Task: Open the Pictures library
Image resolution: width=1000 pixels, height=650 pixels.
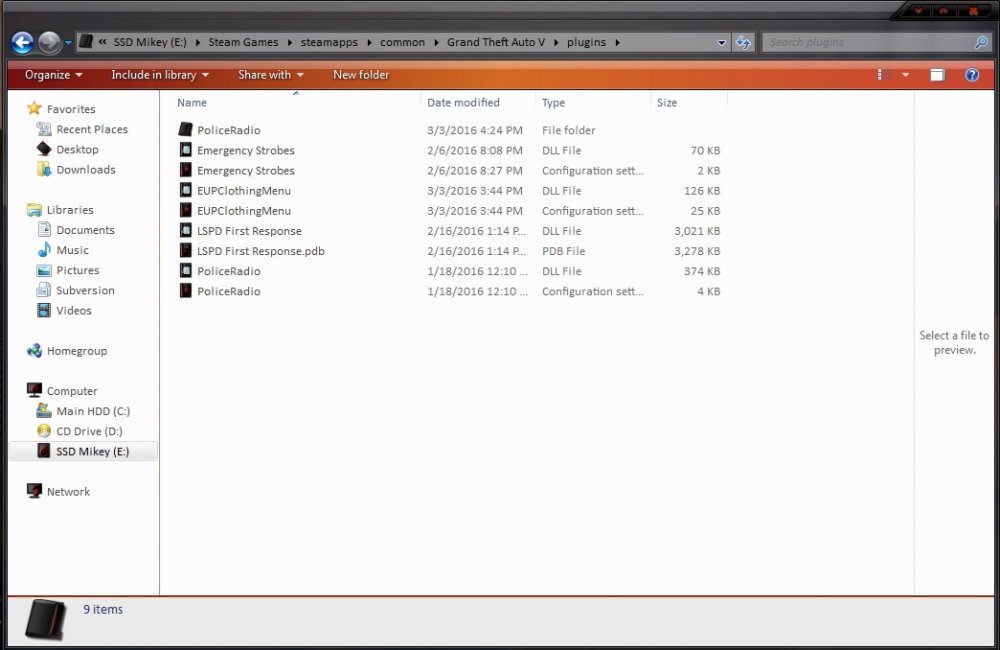Action: pos(77,270)
